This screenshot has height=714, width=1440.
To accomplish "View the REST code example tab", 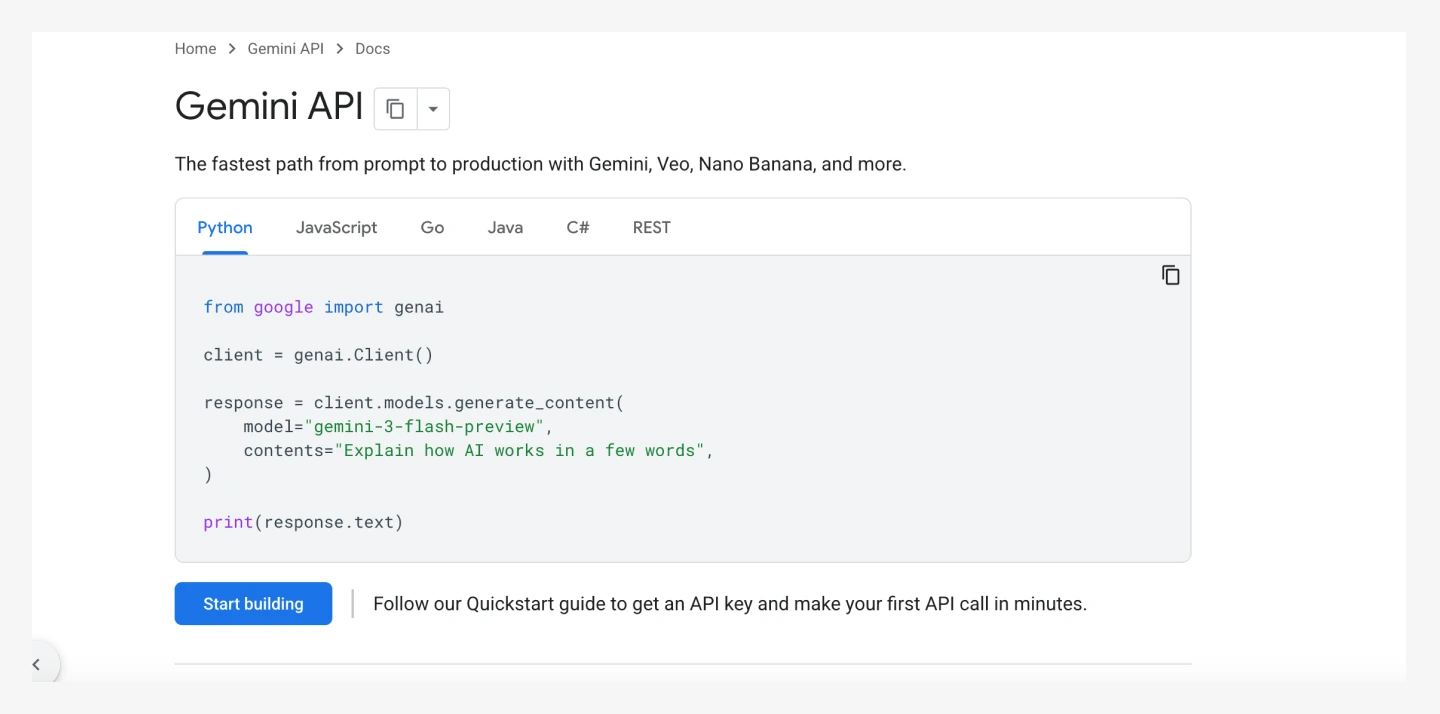I will tap(651, 227).
